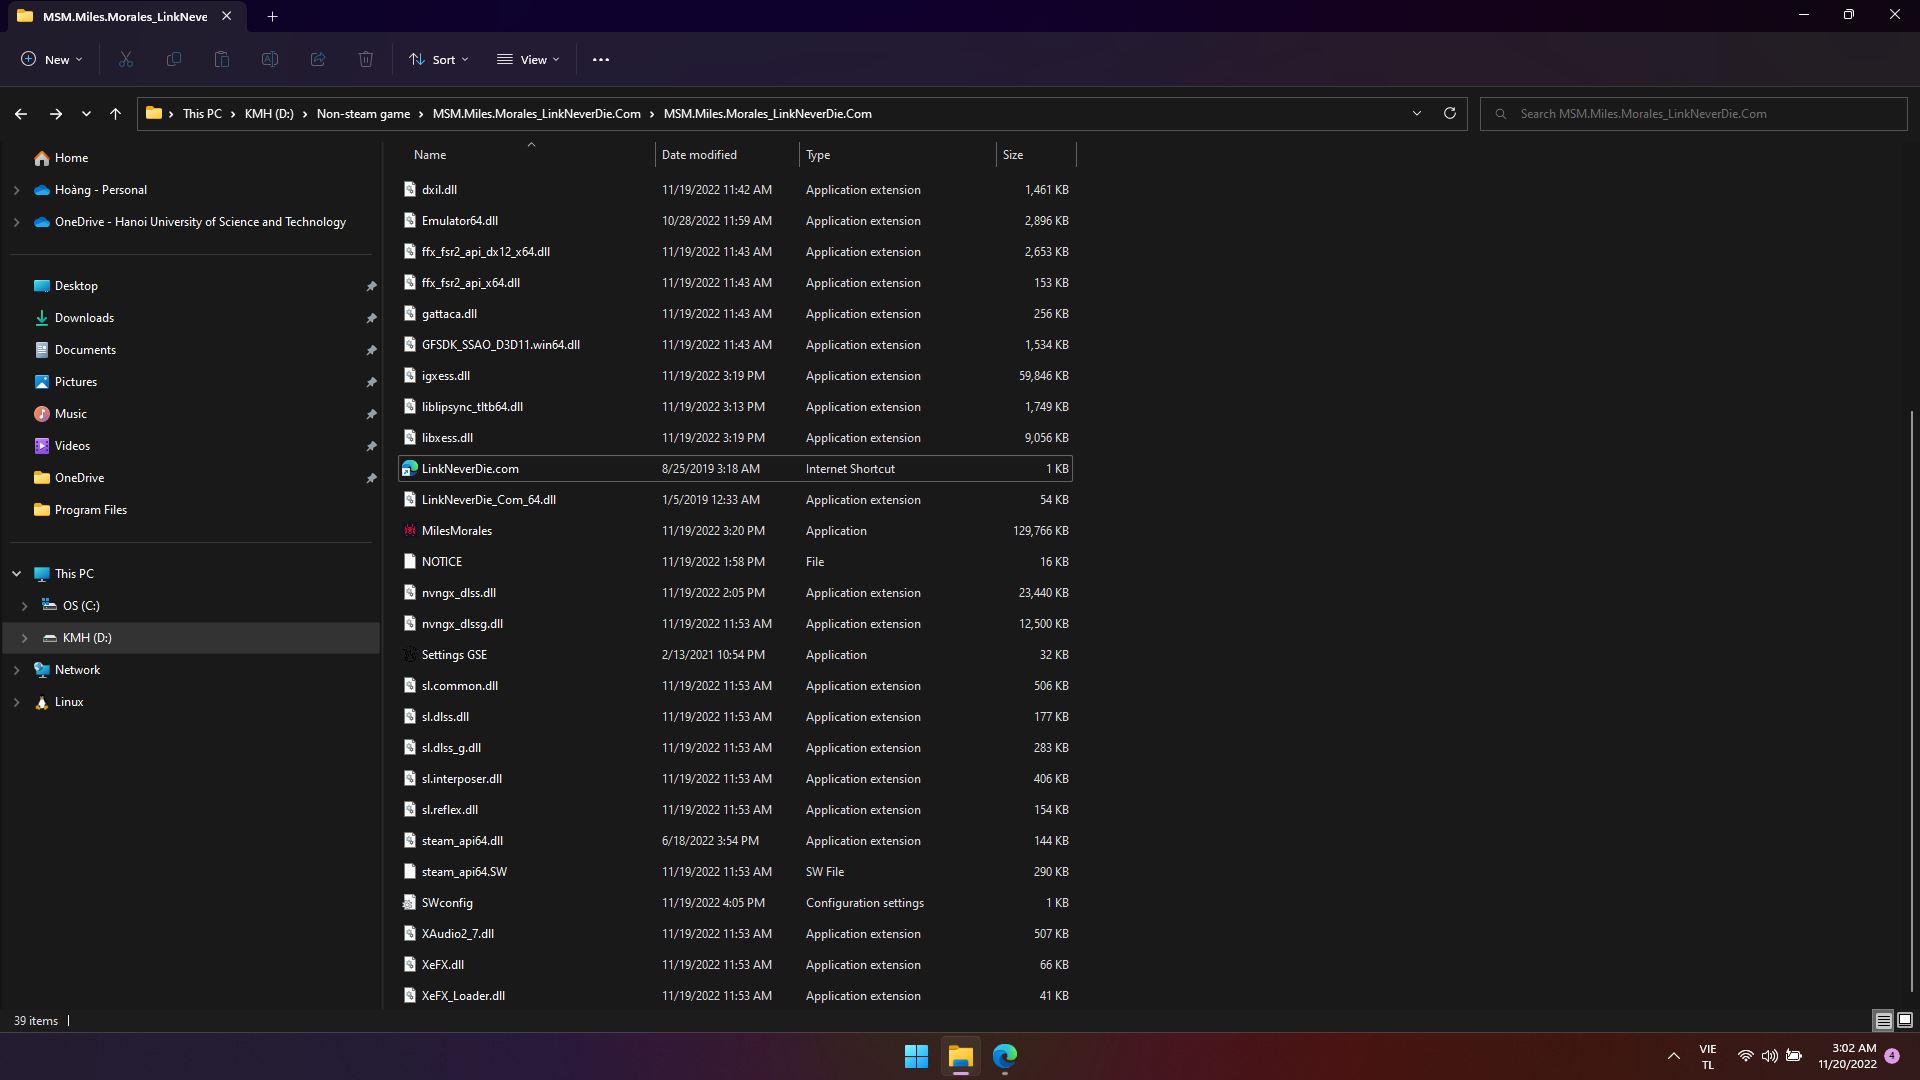Select the Emulator64.dll file

click(735, 221)
